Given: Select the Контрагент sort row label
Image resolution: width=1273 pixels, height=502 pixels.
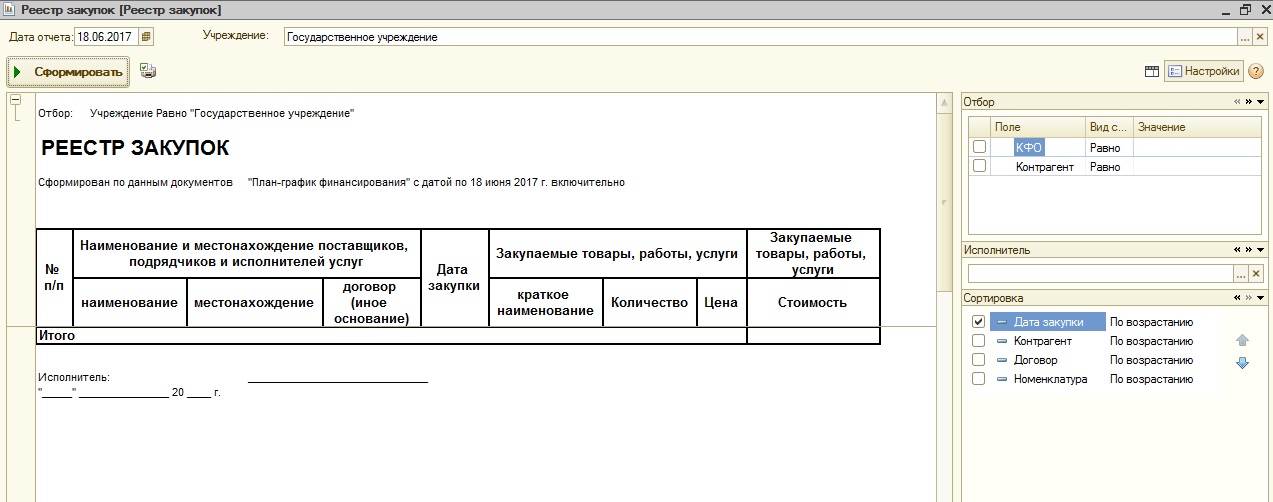Looking at the screenshot, I should point(1043,341).
